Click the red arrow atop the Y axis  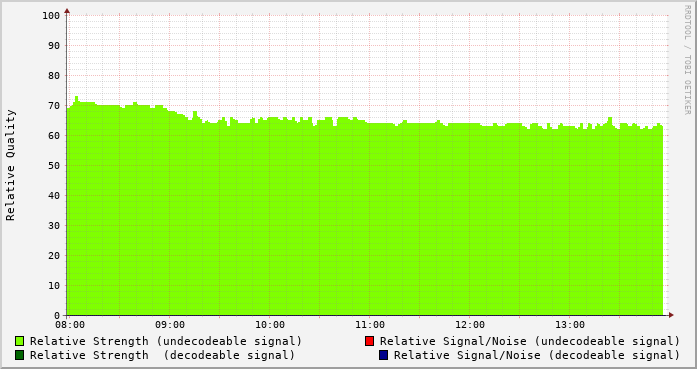click(67, 11)
